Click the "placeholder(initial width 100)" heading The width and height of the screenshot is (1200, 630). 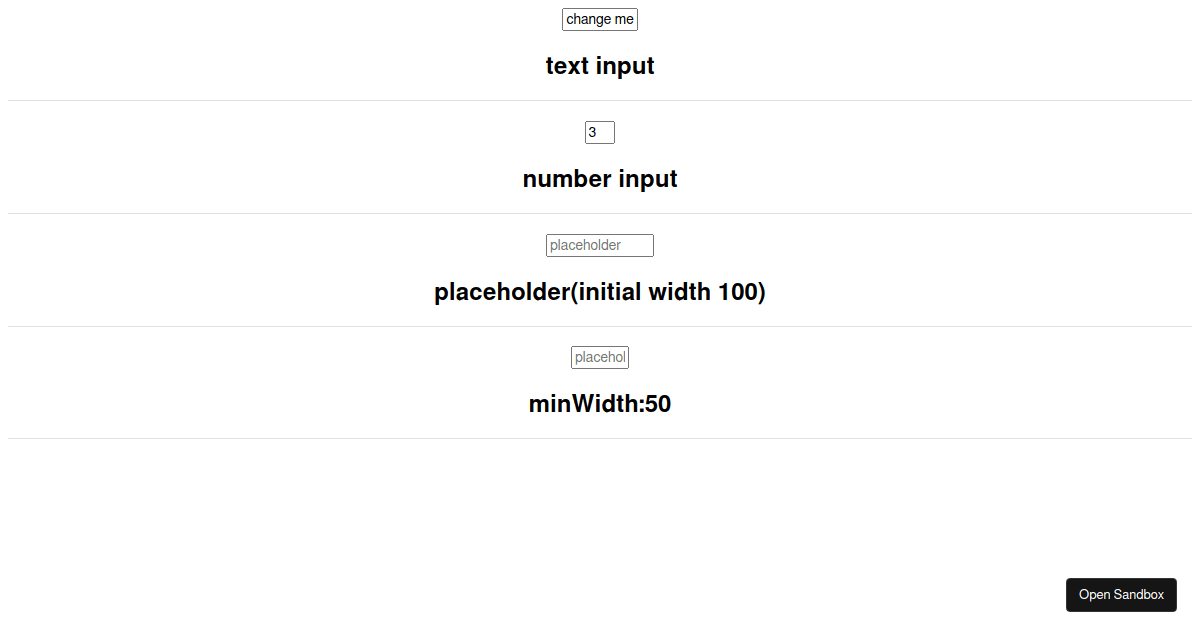[600, 292]
